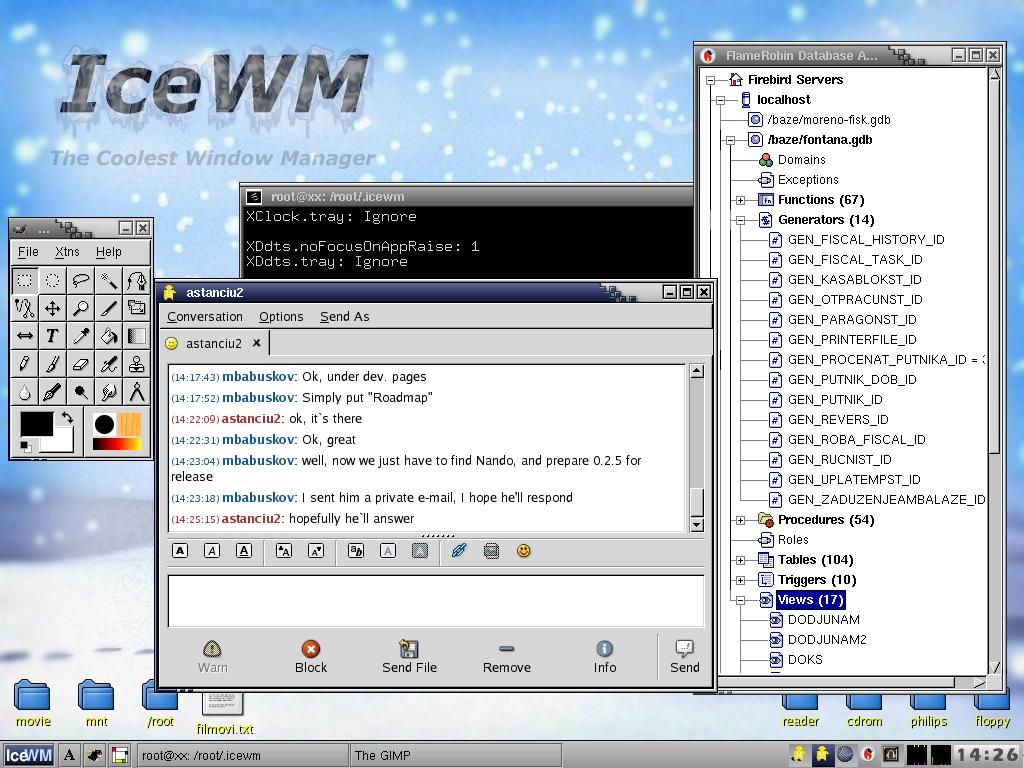
Task: Select the Flip tool in GIMP
Action: tap(25, 336)
